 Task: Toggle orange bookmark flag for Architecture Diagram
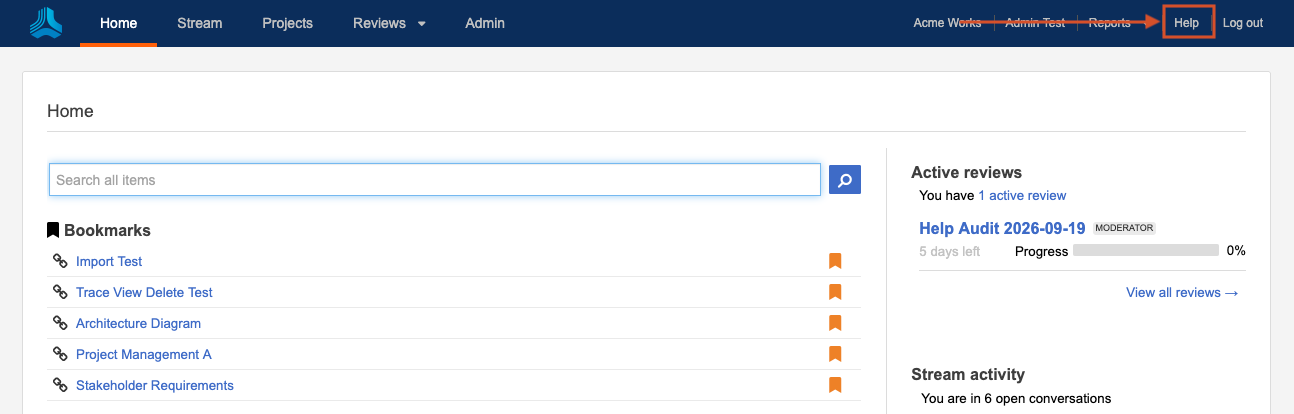[835, 323]
